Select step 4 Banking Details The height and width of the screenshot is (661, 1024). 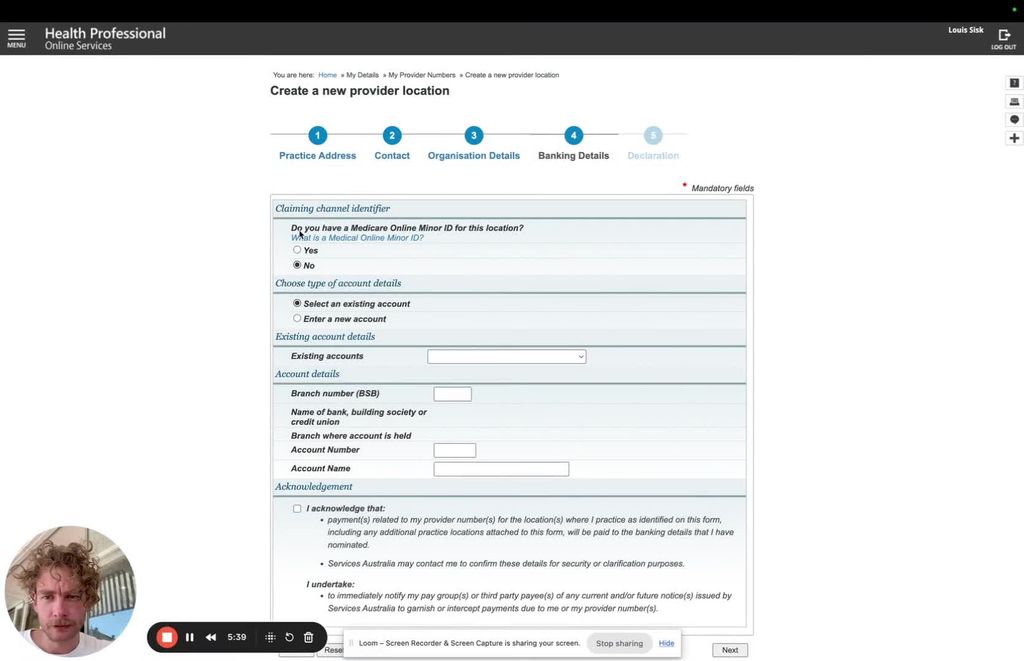(573, 144)
